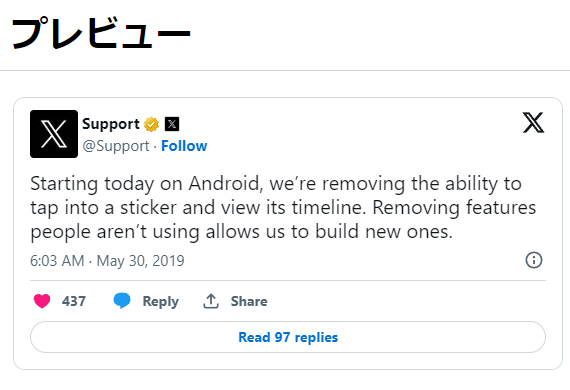The width and height of the screenshot is (570, 390).
Task: Like the post with the pink heart
Action: click(42, 301)
